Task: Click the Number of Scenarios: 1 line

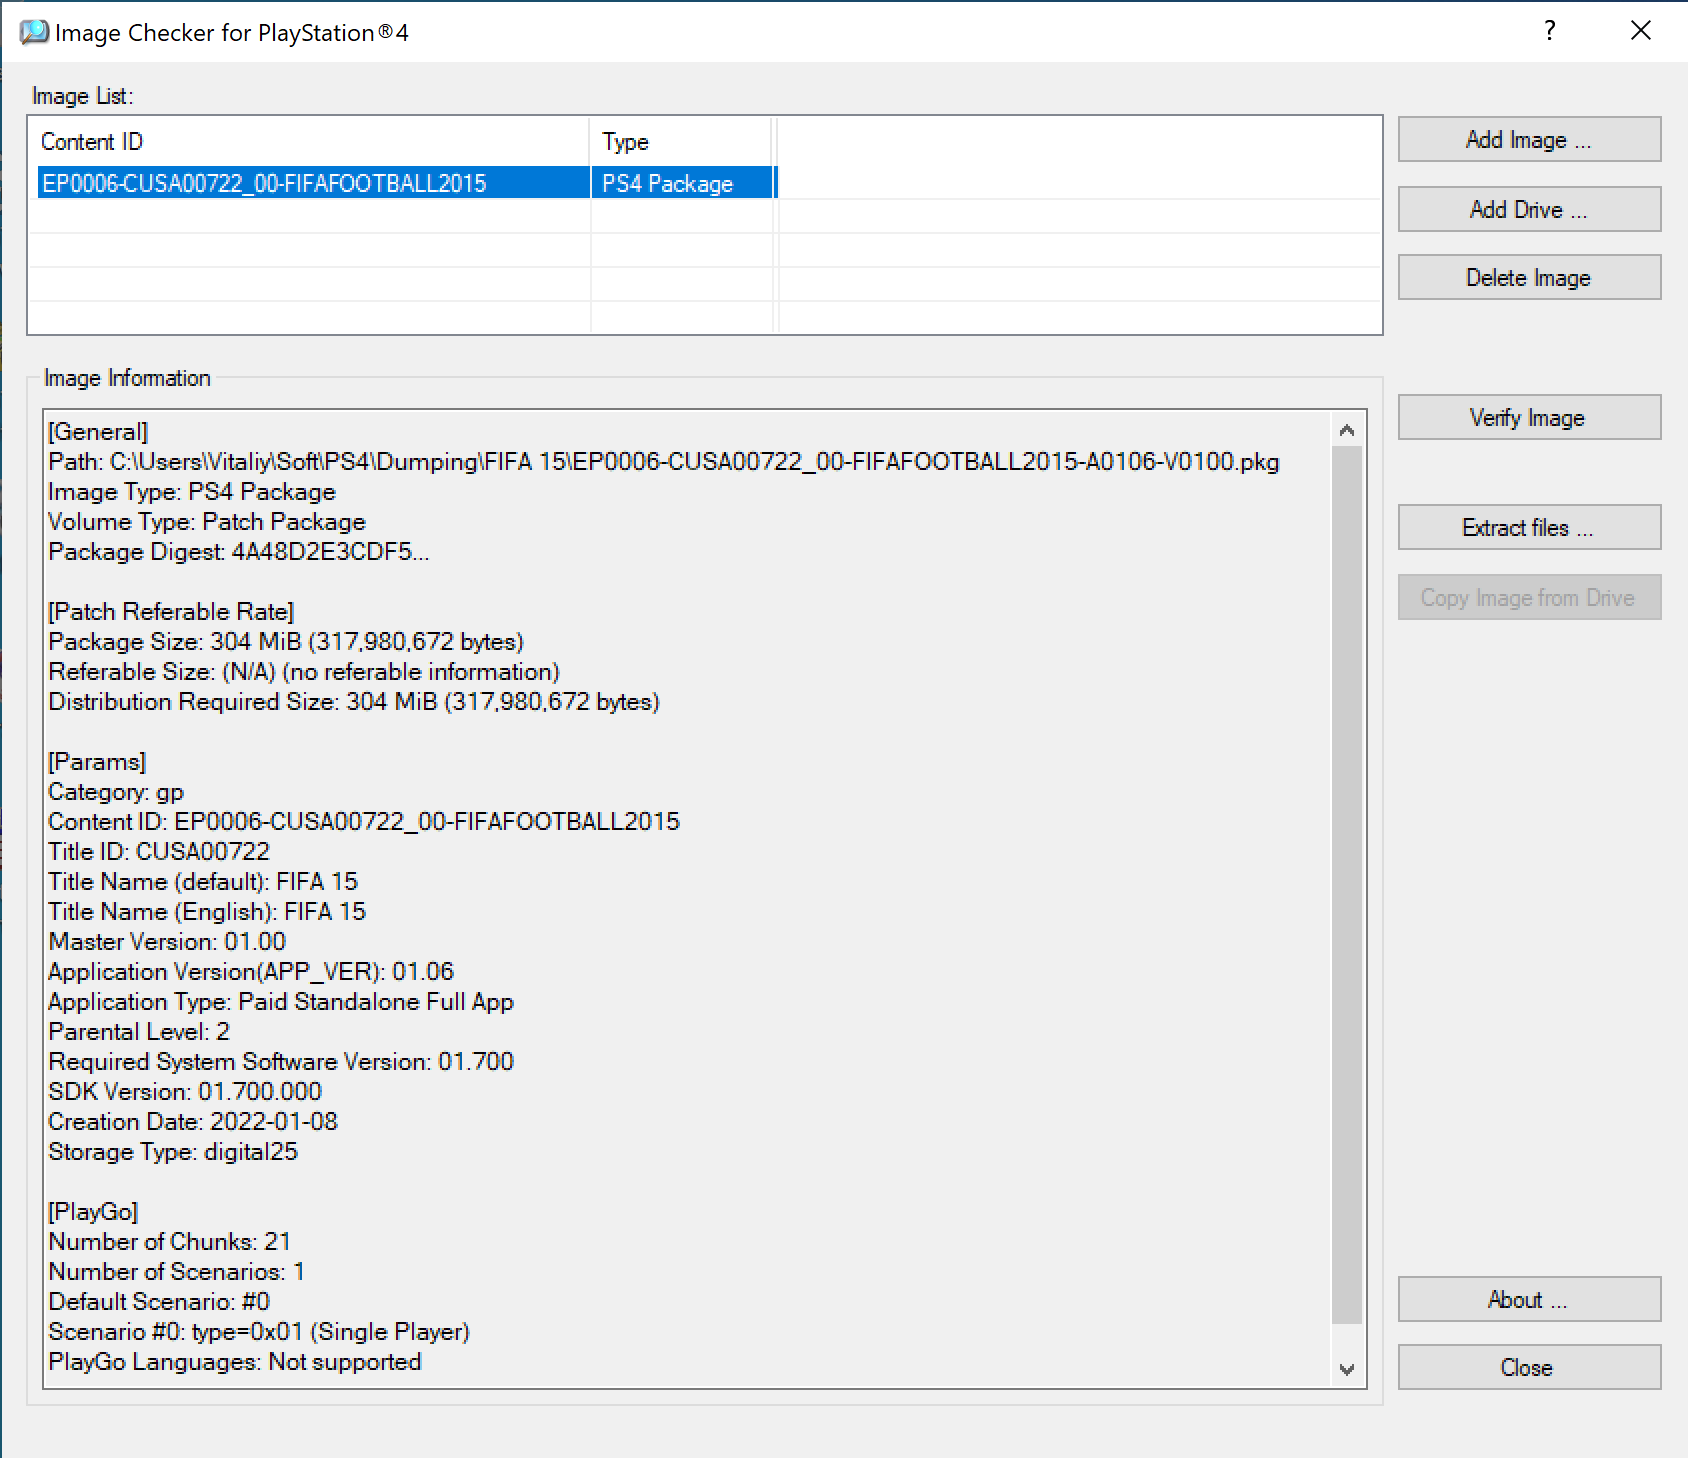Action: click(177, 1272)
